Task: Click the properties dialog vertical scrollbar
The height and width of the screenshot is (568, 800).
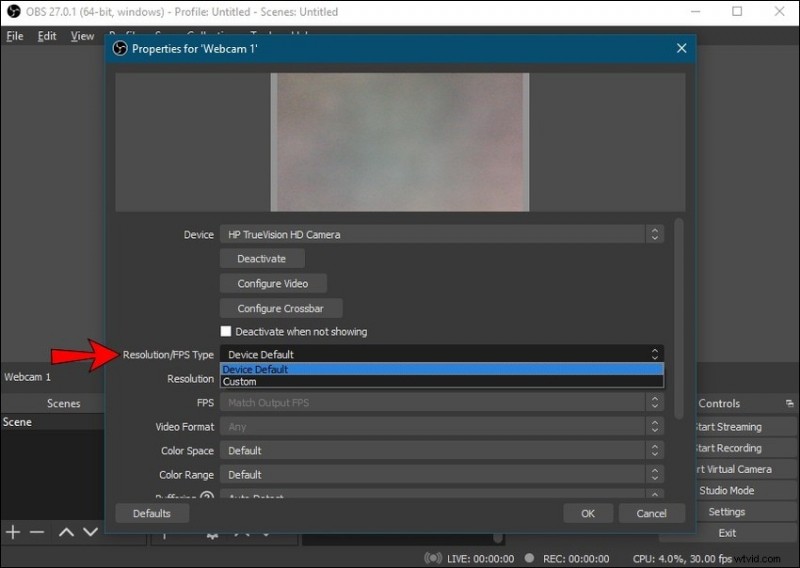Action: (679, 320)
